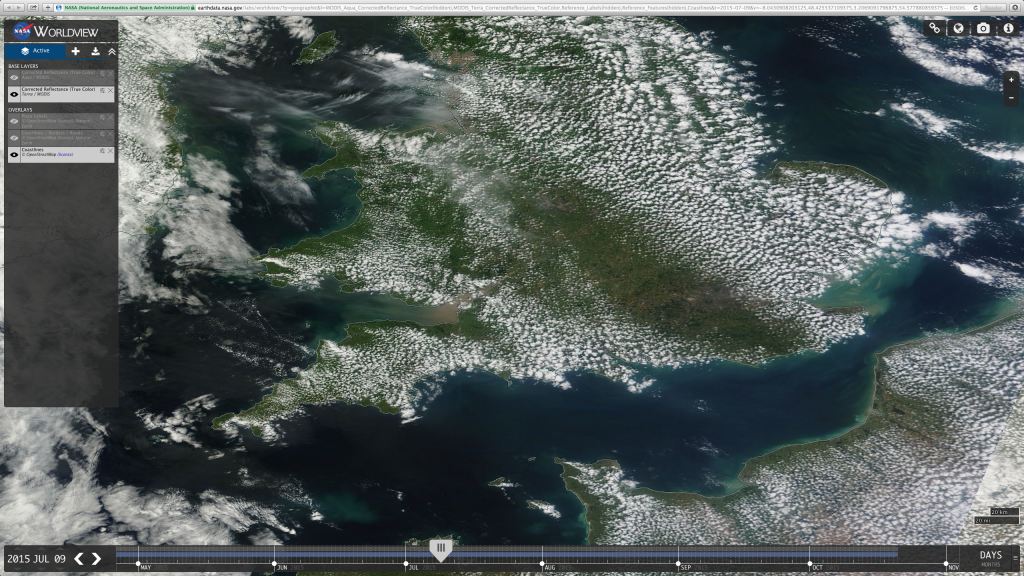Open the Add Layers tab (plus icon)
Screen dimensions: 1024x576
(x=76, y=51)
